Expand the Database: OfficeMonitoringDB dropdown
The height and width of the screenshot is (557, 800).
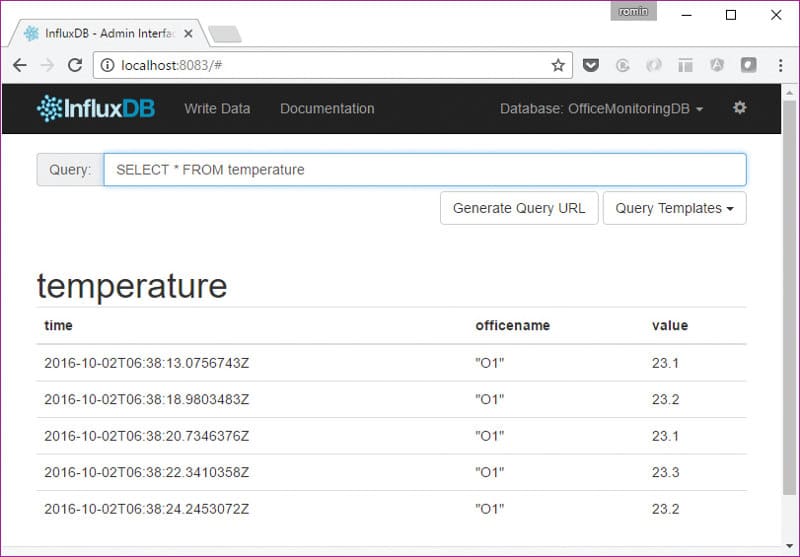601,108
